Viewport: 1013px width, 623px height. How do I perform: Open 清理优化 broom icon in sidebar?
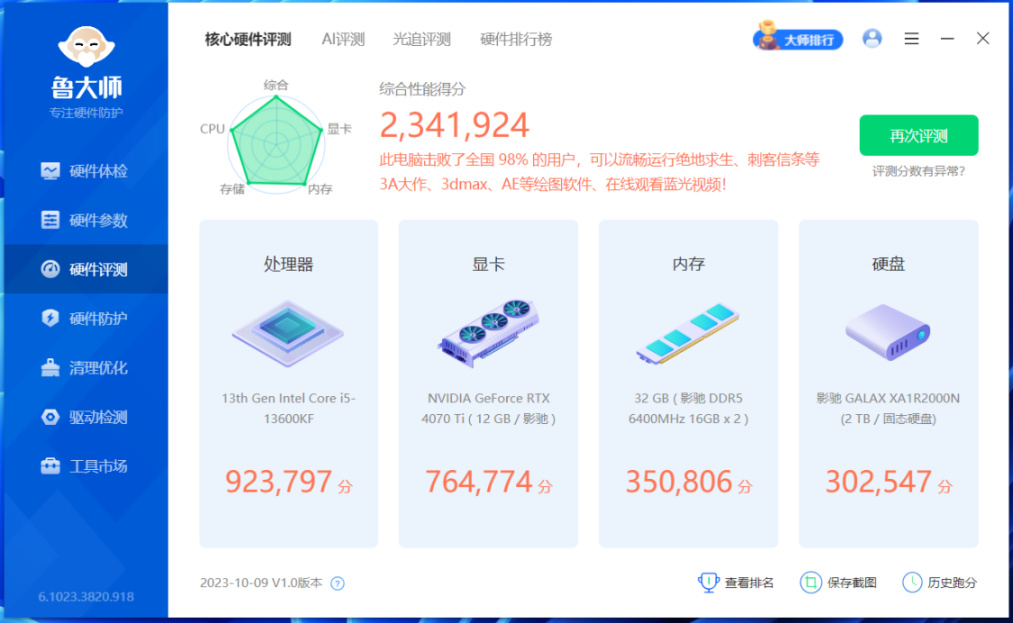pyautogui.click(x=50, y=368)
